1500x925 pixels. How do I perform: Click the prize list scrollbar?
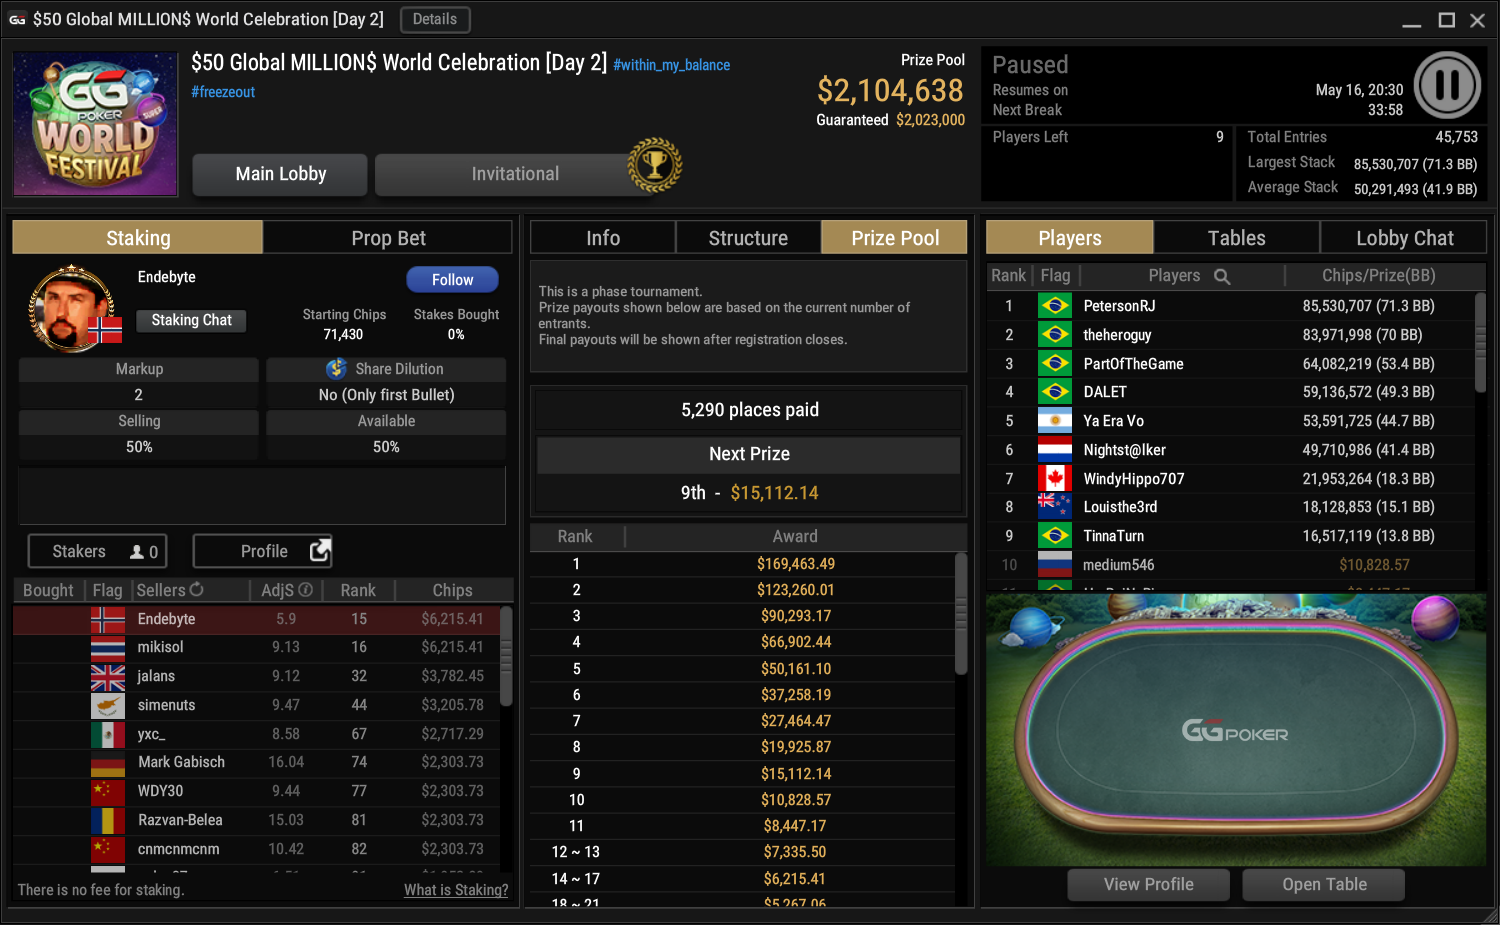coord(961,614)
